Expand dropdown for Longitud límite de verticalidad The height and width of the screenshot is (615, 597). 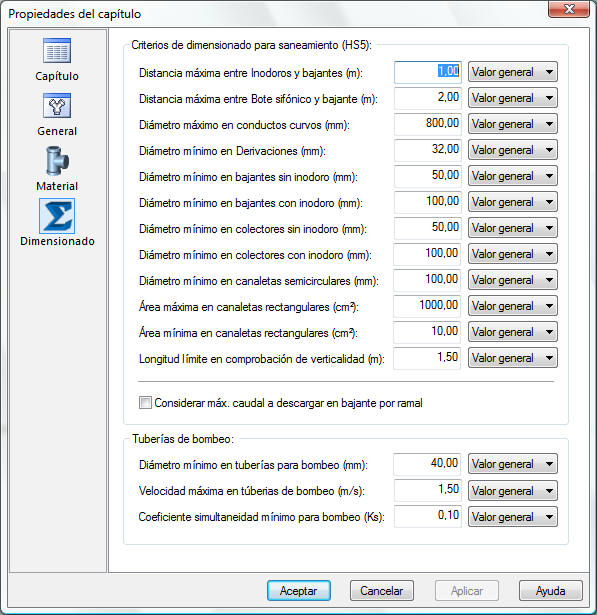513,358
